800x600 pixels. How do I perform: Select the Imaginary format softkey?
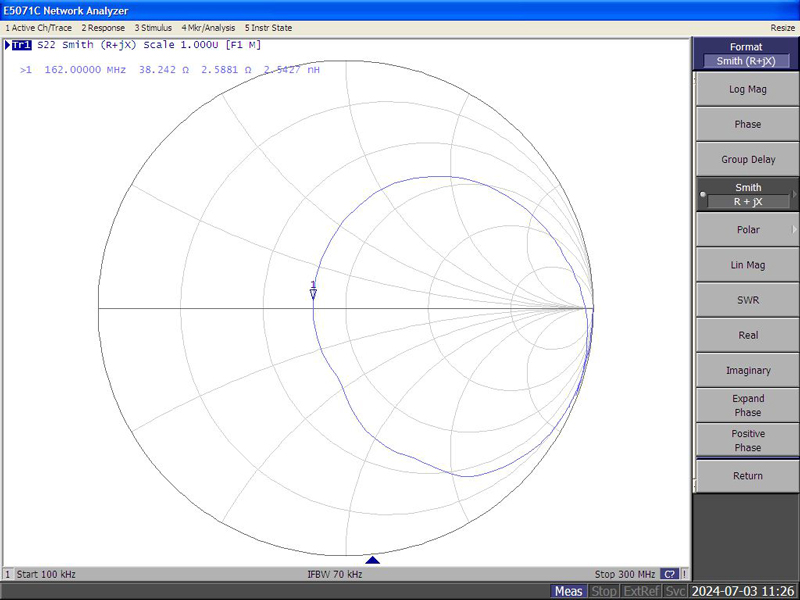[x=747, y=370]
